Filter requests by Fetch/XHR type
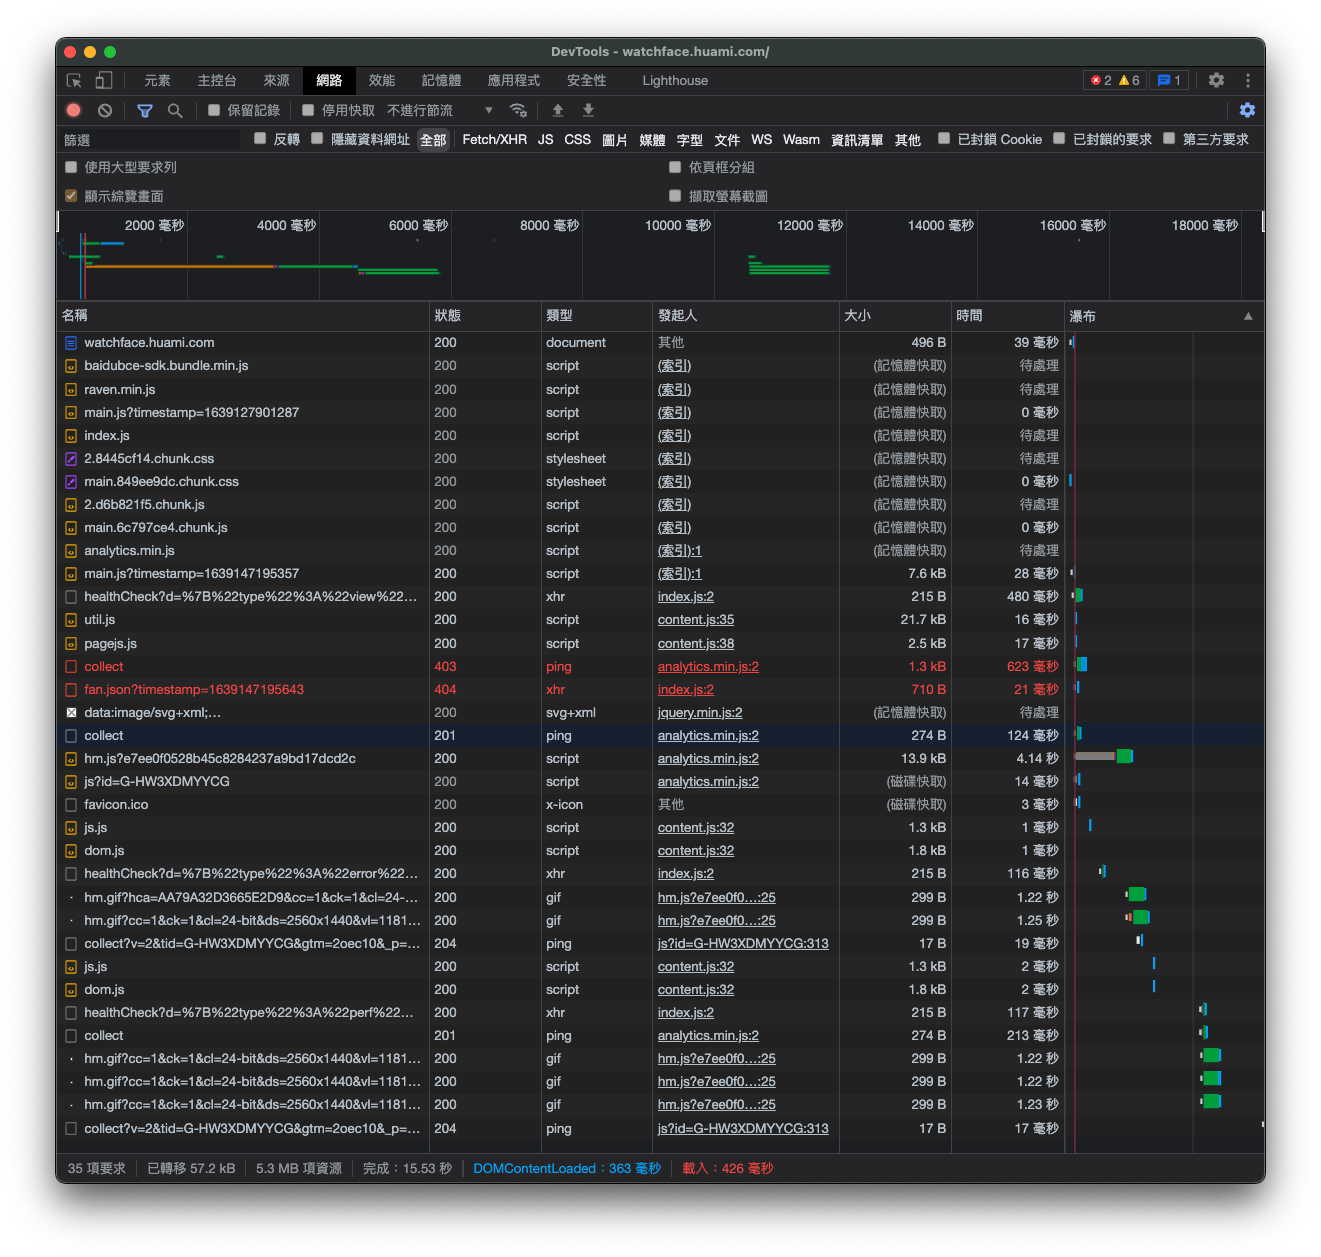The image size is (1321, 1257). (494, 140)
